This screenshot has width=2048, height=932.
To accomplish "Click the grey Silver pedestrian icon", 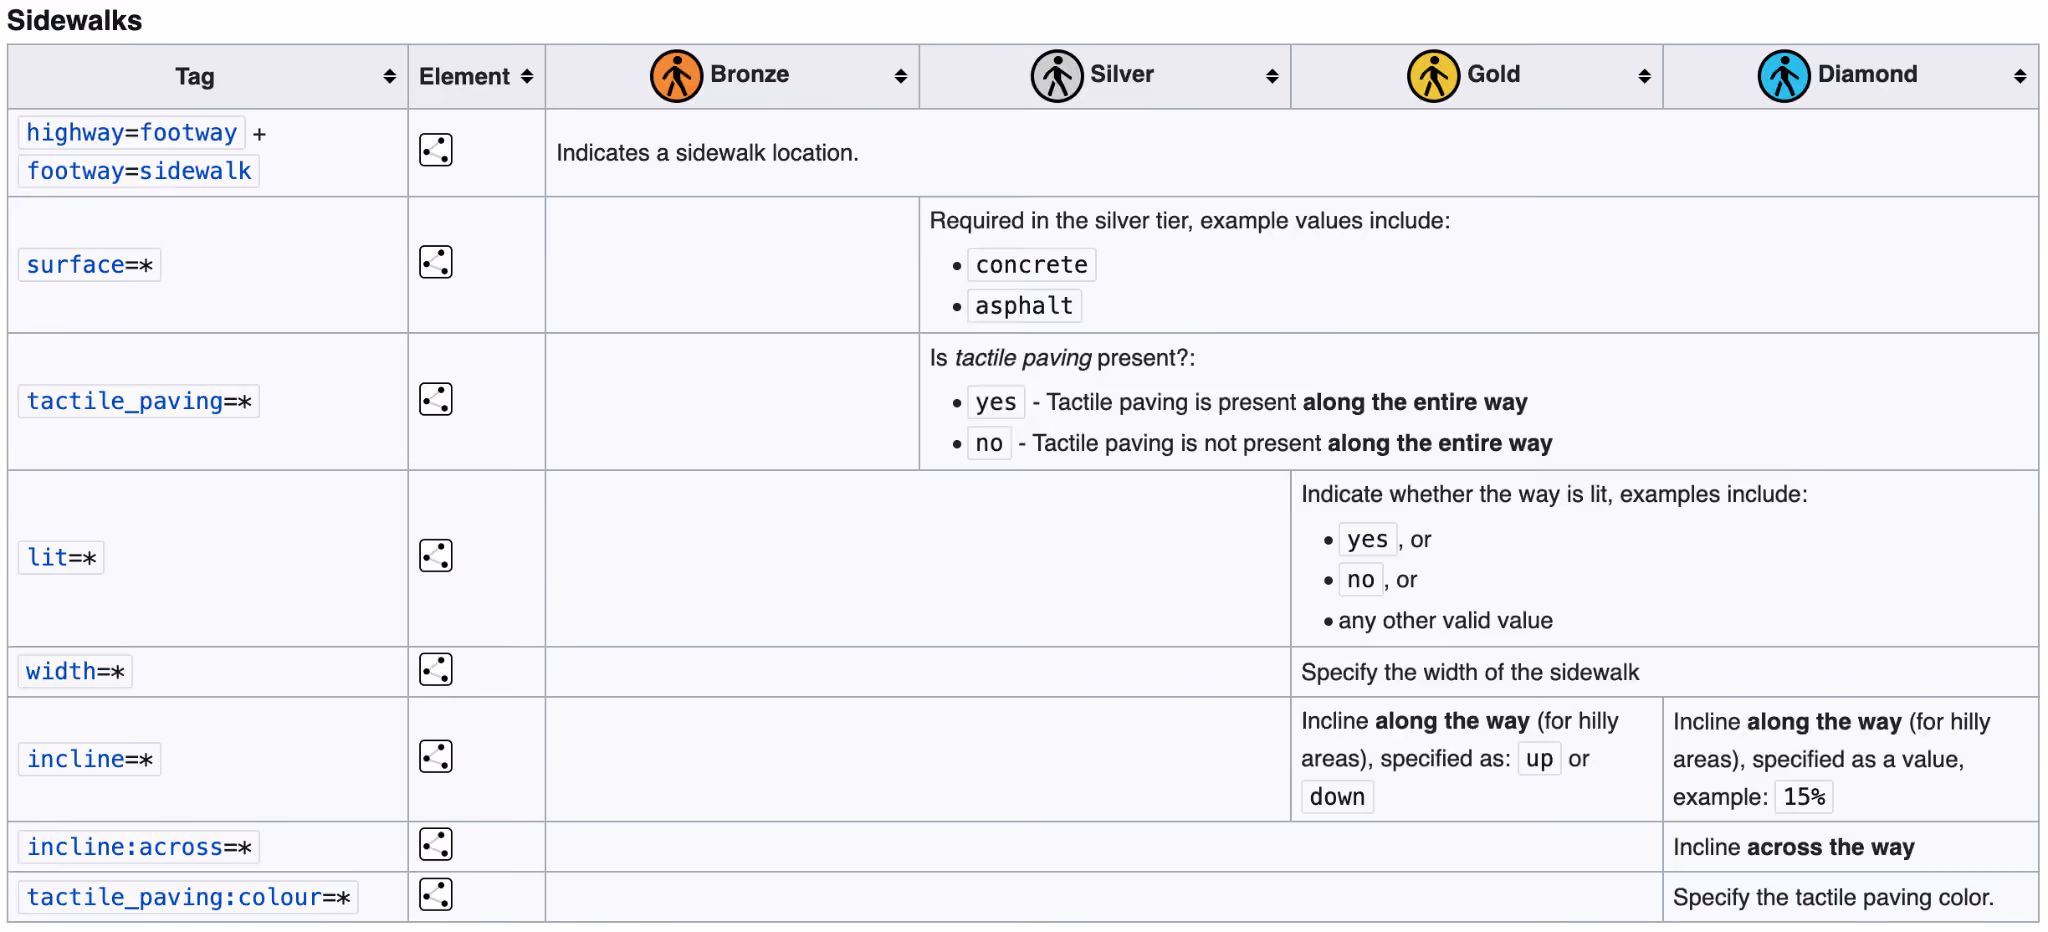I will tap(1057, 76).
